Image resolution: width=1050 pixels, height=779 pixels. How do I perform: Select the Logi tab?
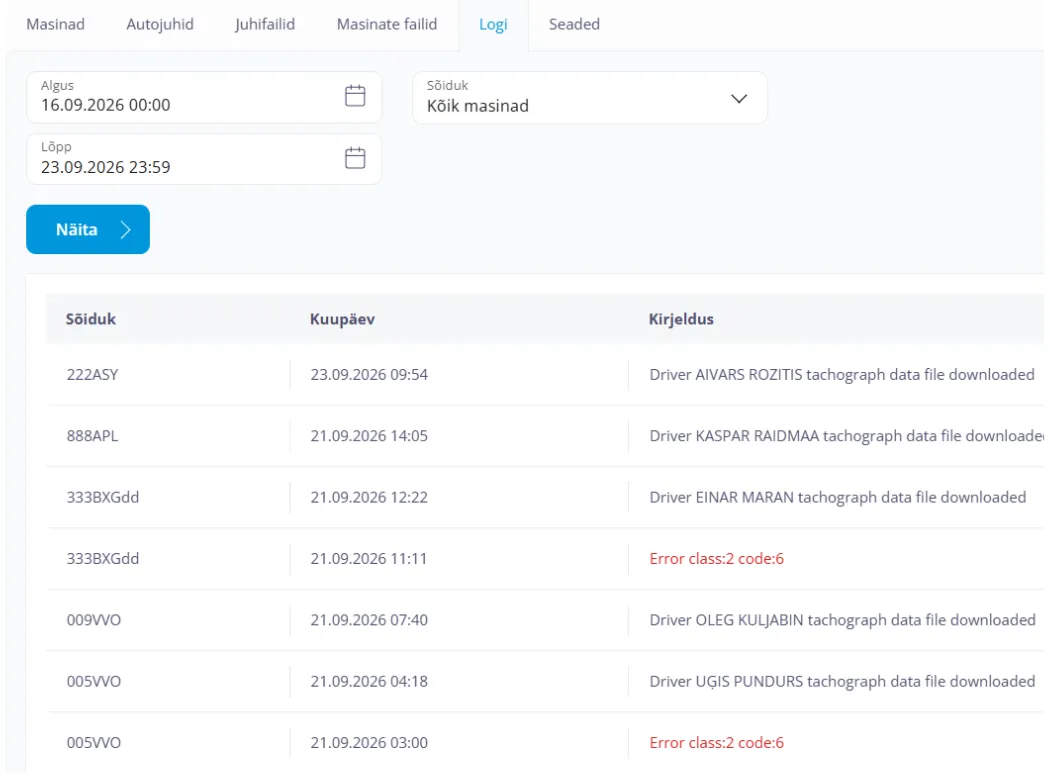[494, 24]
